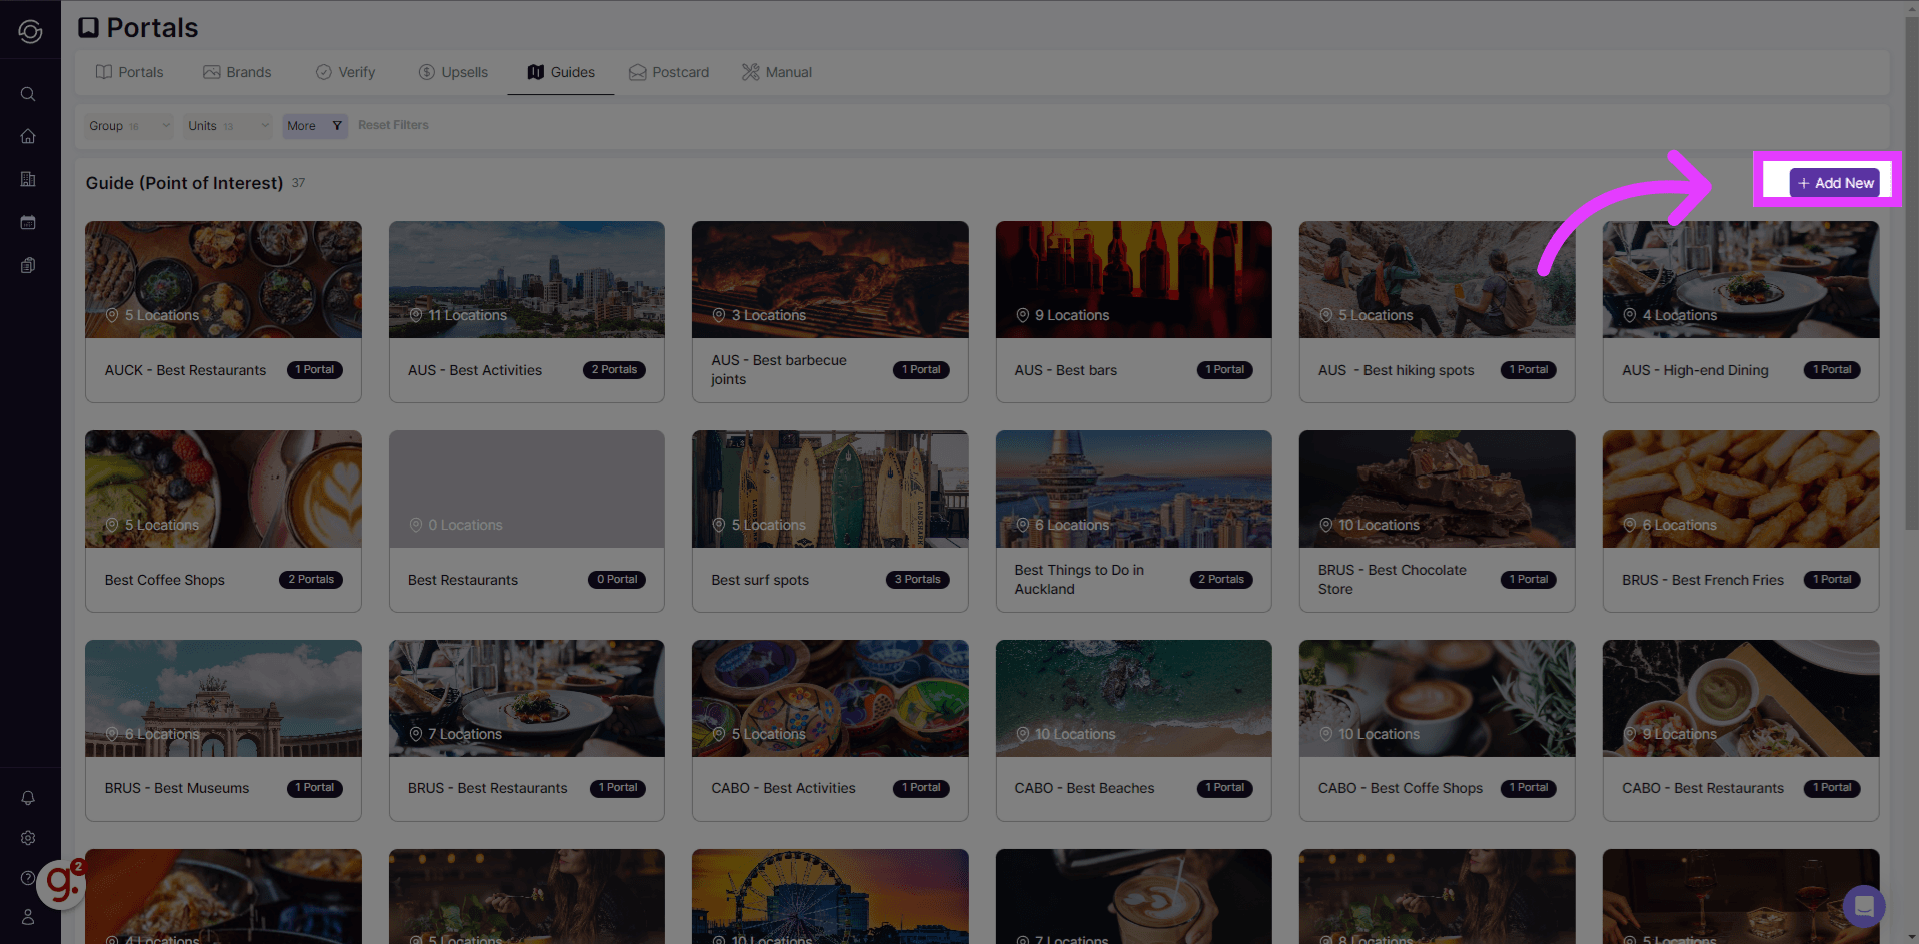Open settings with the gear icon
Screen dimensions: 1919x944
28,838
